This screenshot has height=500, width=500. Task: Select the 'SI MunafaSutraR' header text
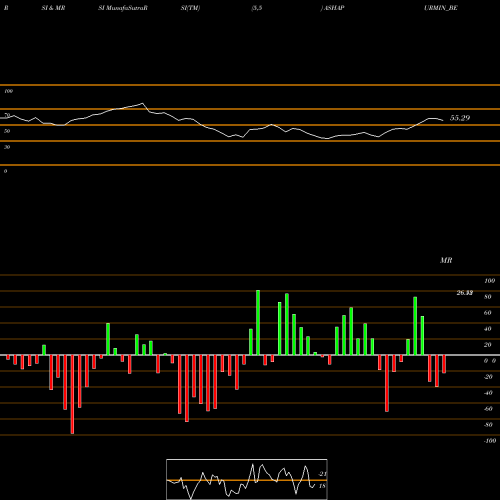click(123, 8)
